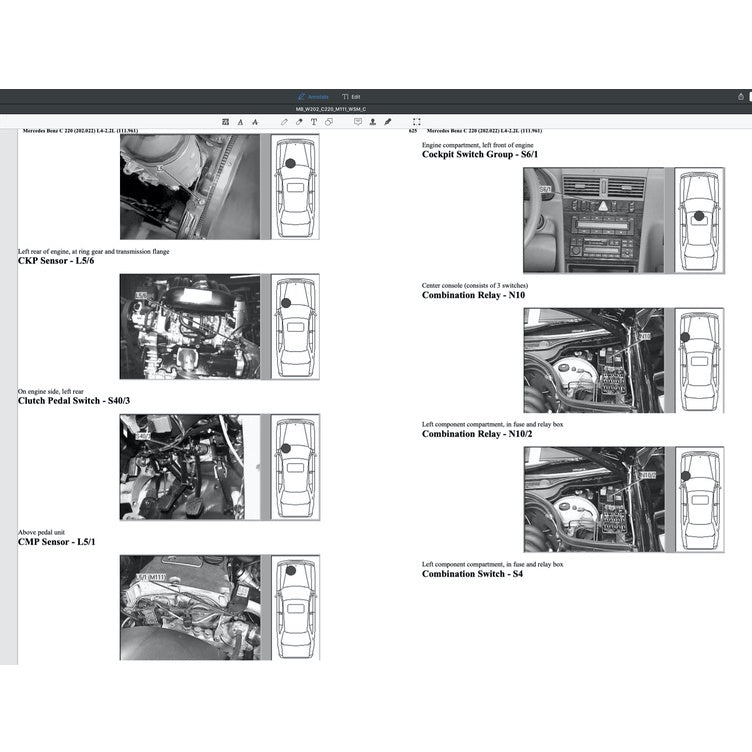Open the shapes tool
Viewport: 752px width, 752px height.
pos(329,121)
